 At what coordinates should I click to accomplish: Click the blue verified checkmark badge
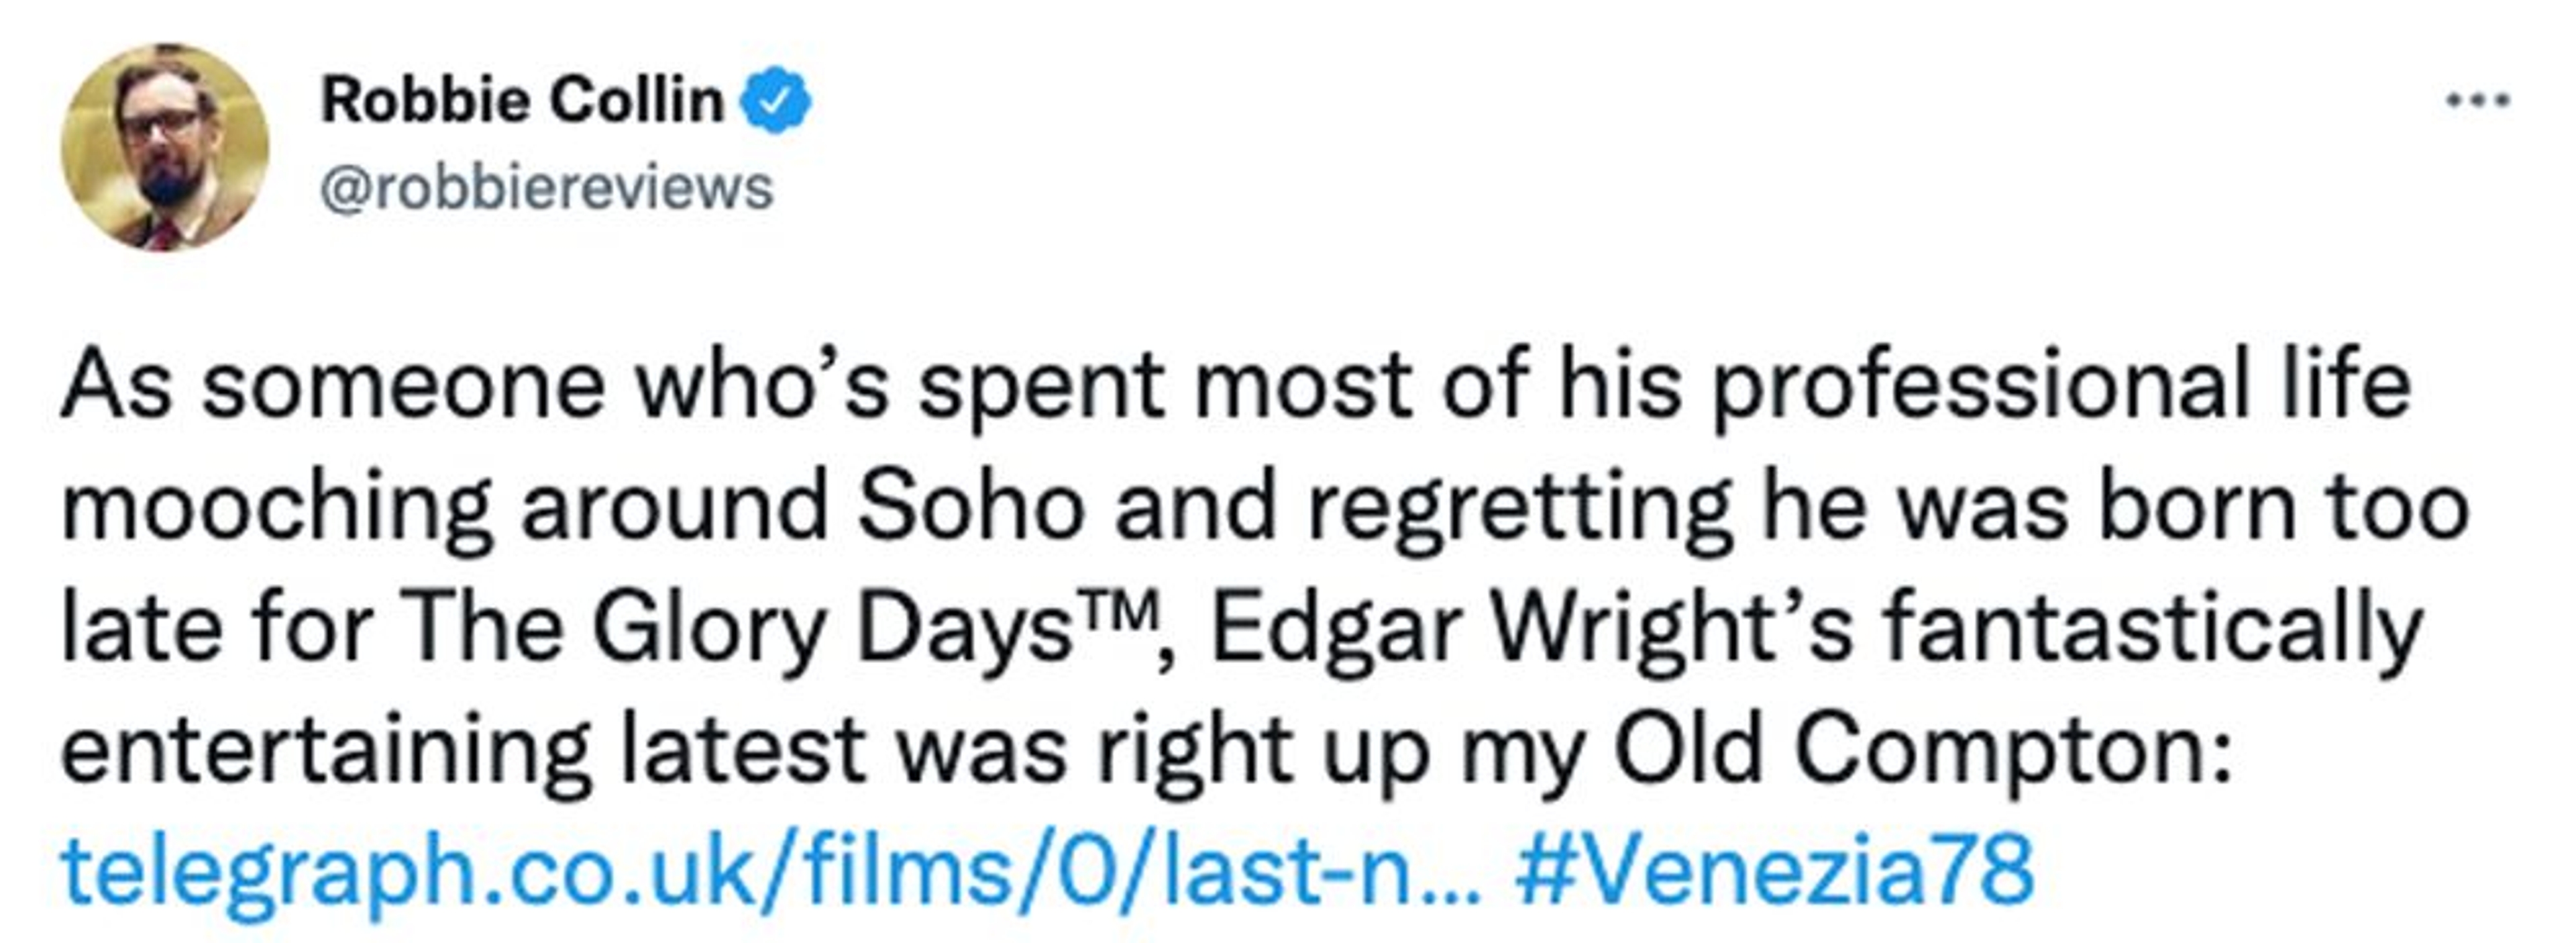coord(775,100)
